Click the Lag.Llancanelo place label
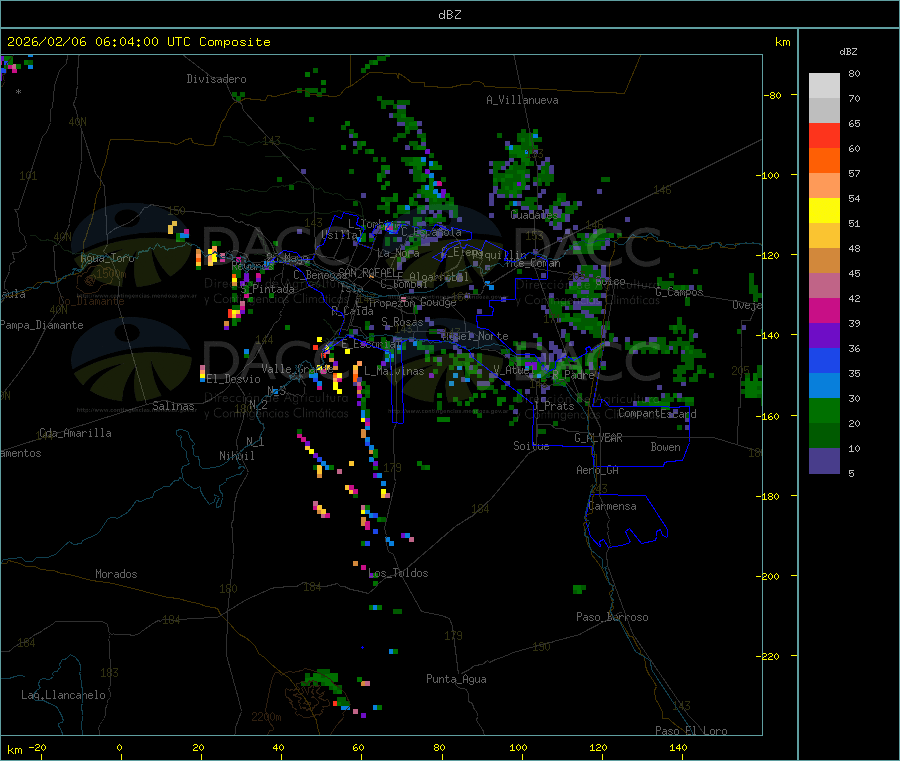 click(x=64, y=695)
